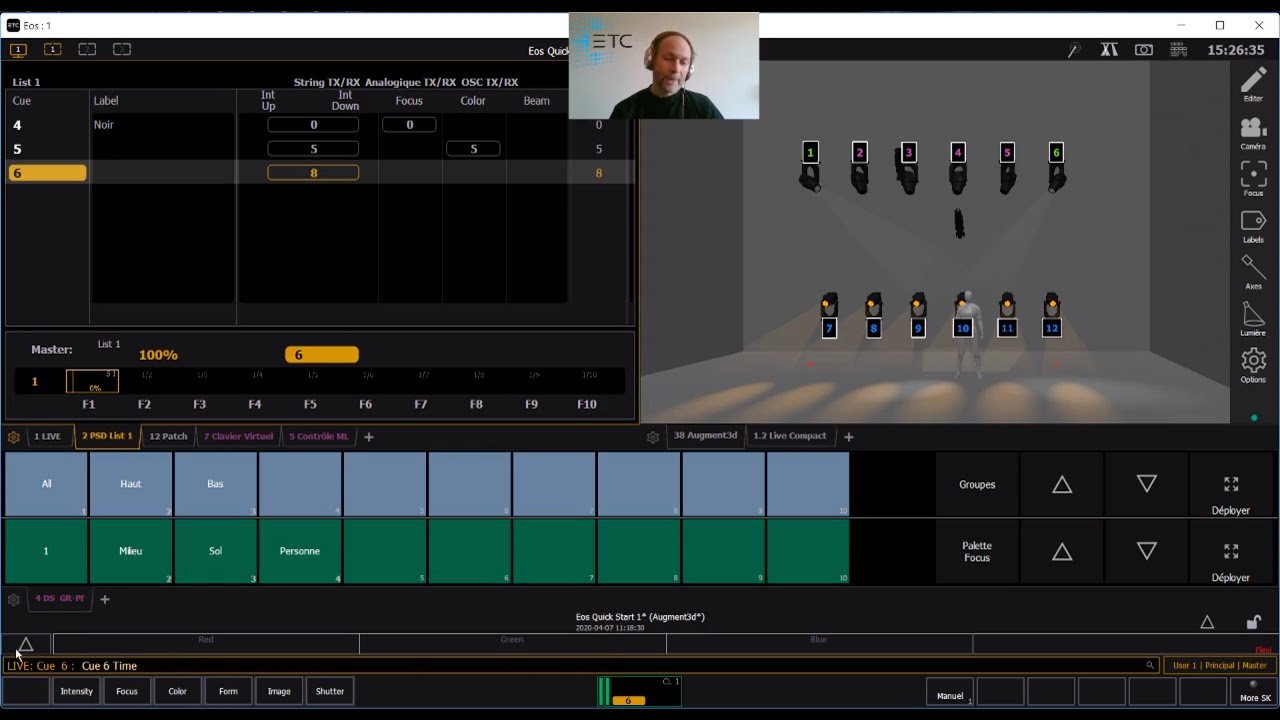The width and height of the screenshot is (1280, 720).
Task: Toggle the Lumière beam cone icon
Action: pyautogui.click(x=1253, y=319)
